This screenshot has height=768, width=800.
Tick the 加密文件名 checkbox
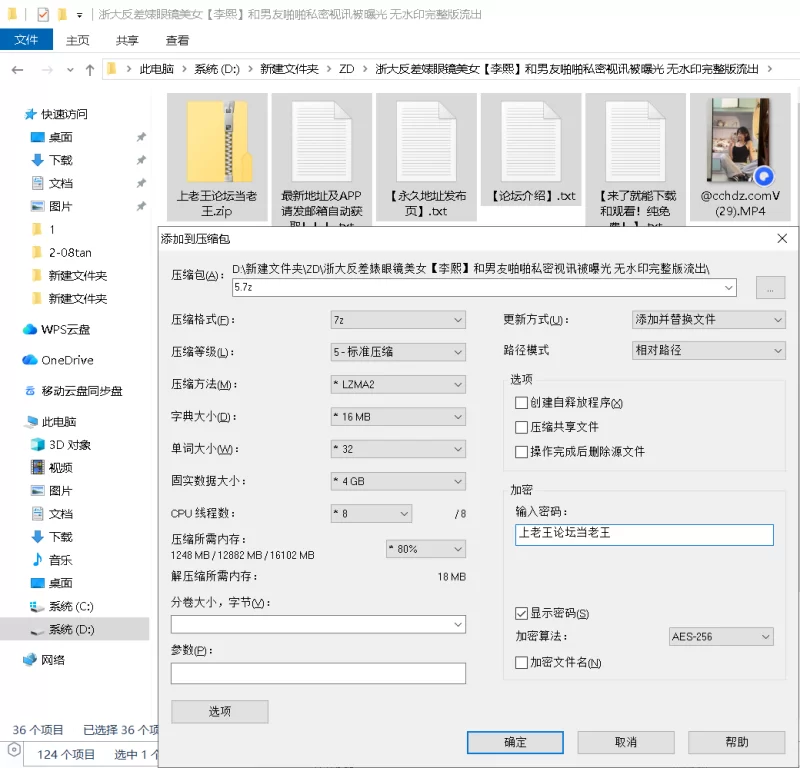[521, 662]
